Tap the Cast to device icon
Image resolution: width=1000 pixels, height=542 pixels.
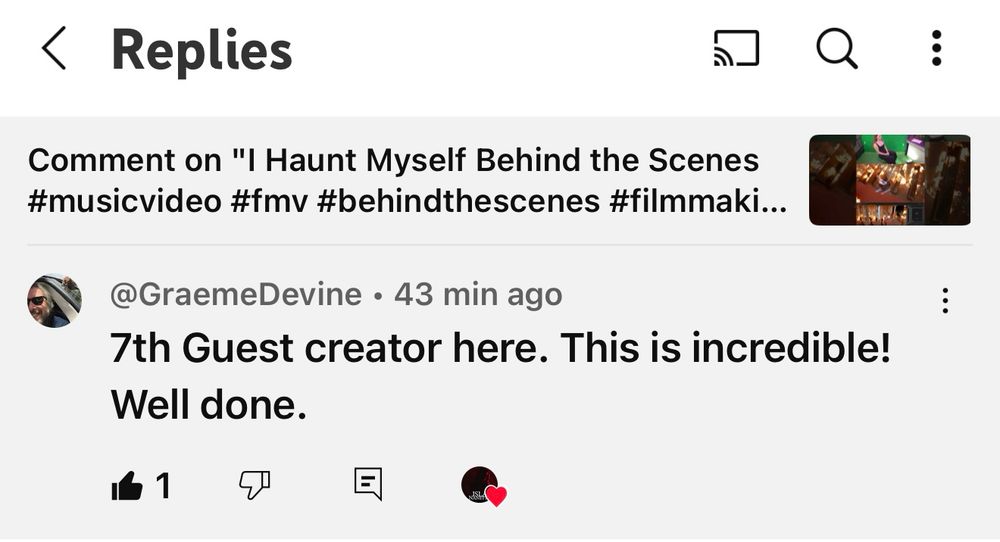(736, 48)
